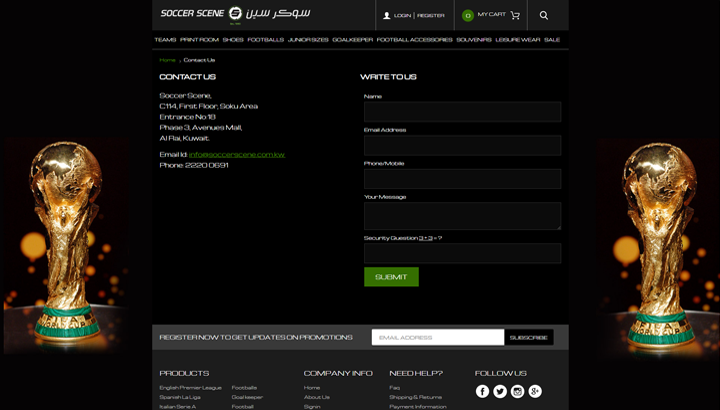Open the Instagram social icon
This screenshot has width=720, height=410.
pyautogui.click(x=518, y=391)
